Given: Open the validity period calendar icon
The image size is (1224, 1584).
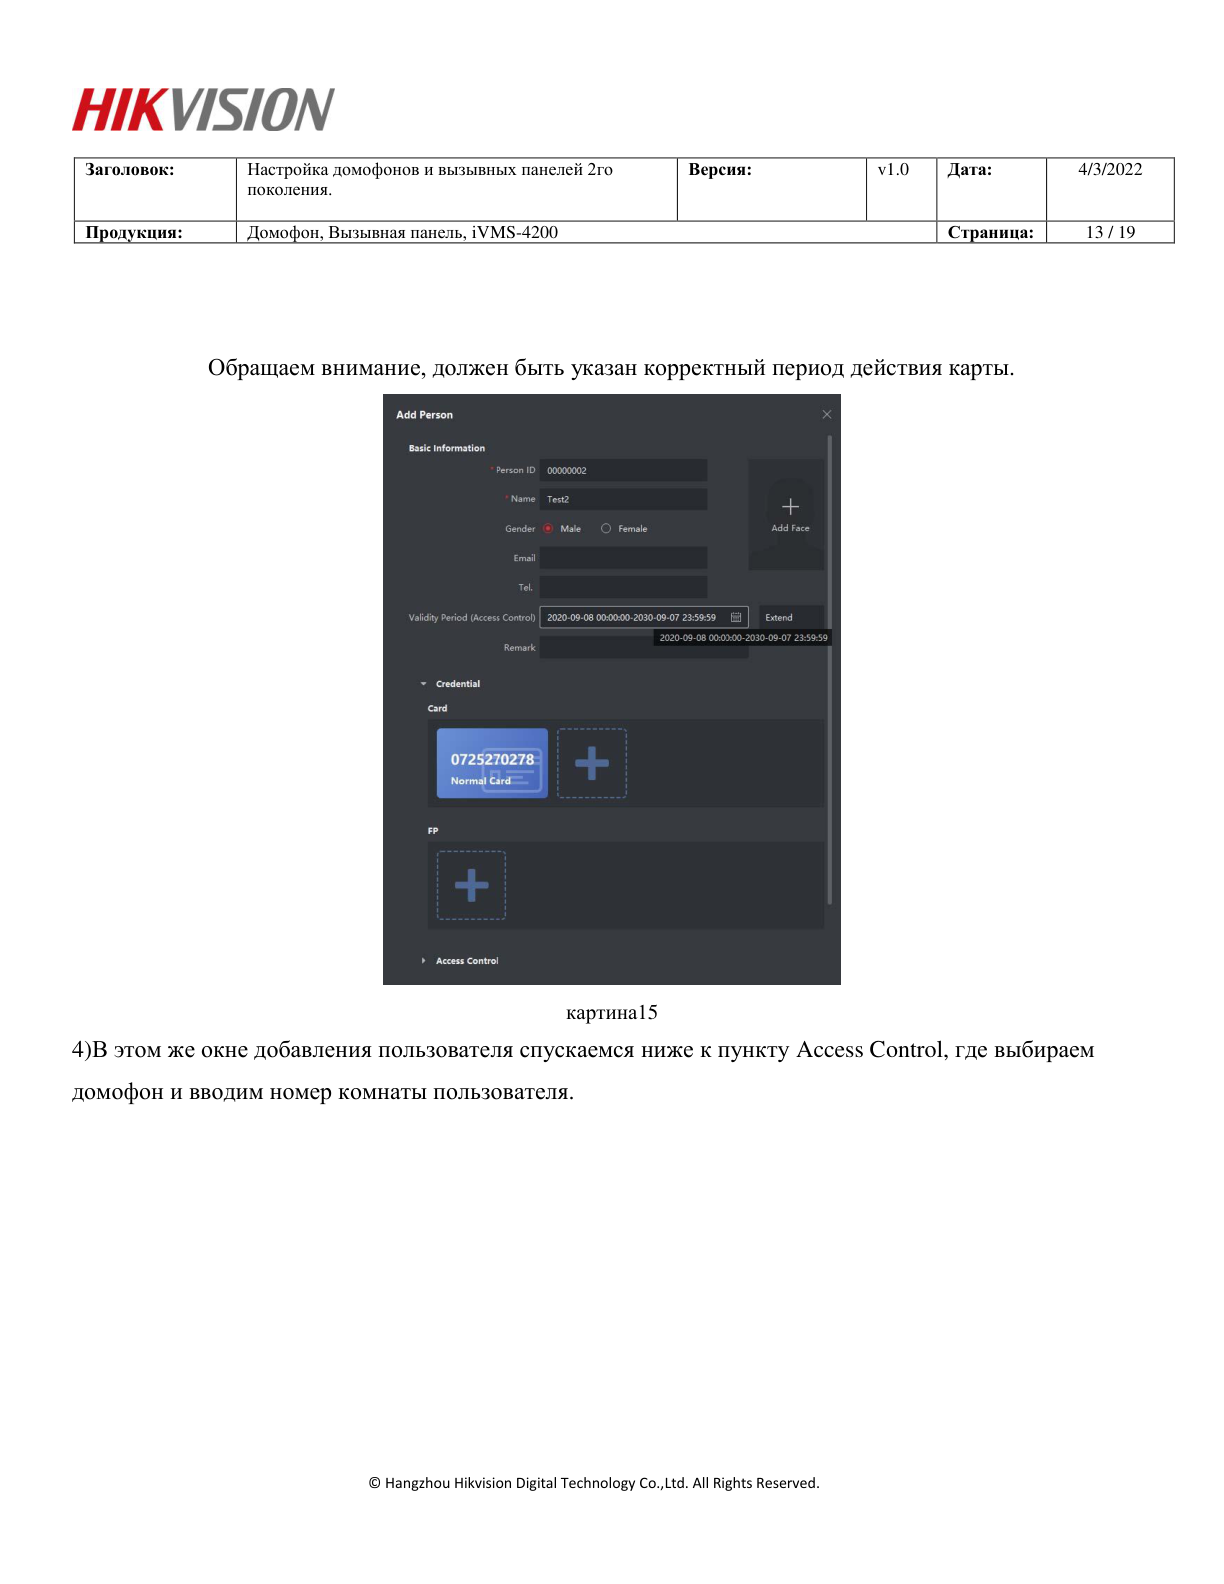Looking at the screenshot, I should pyautogui.click(x=736, y=617).
